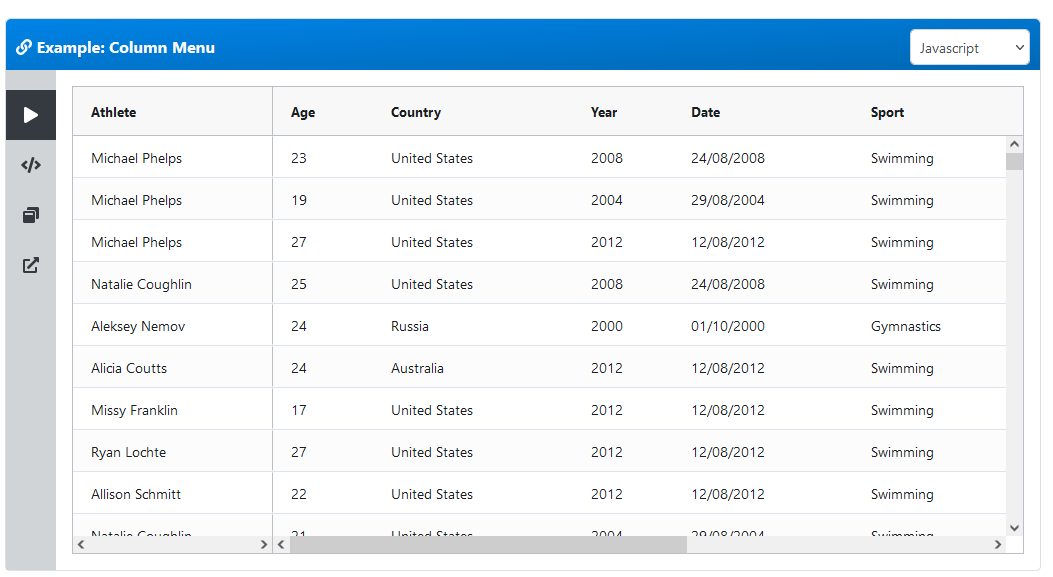Click the vertical scrollbar down arrow
The height and width of the screenshot is (577, 1053).
tap(1014, 527)
